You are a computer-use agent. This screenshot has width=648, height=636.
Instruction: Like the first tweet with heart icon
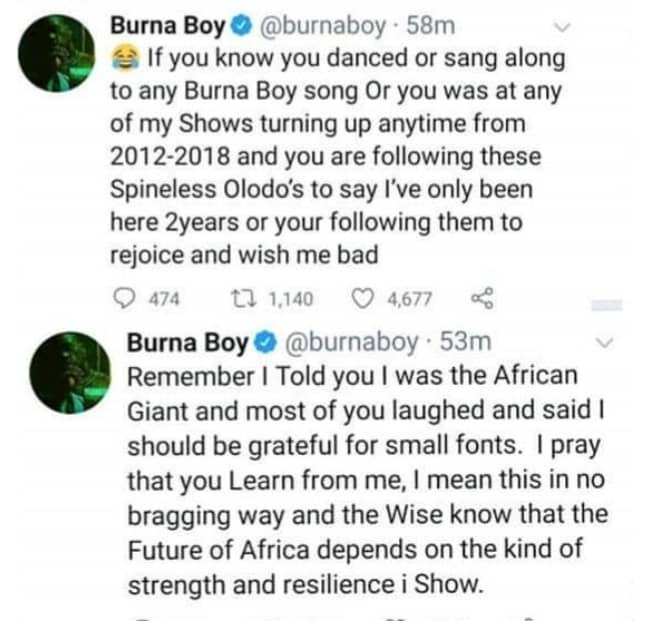[x=362, y=298]
